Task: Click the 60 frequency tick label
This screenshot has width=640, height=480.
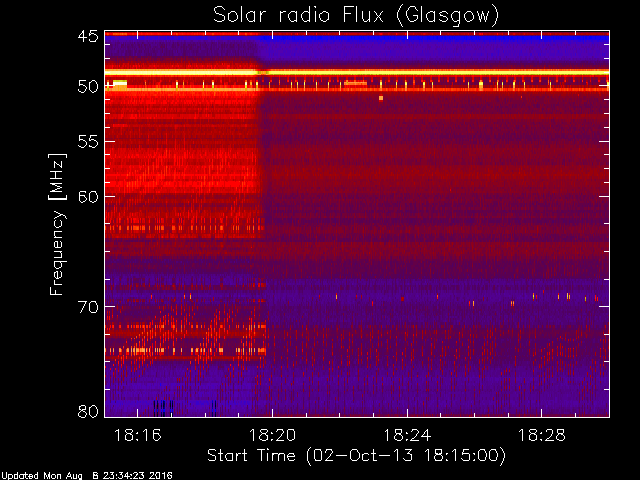Action: coord(88,197)
